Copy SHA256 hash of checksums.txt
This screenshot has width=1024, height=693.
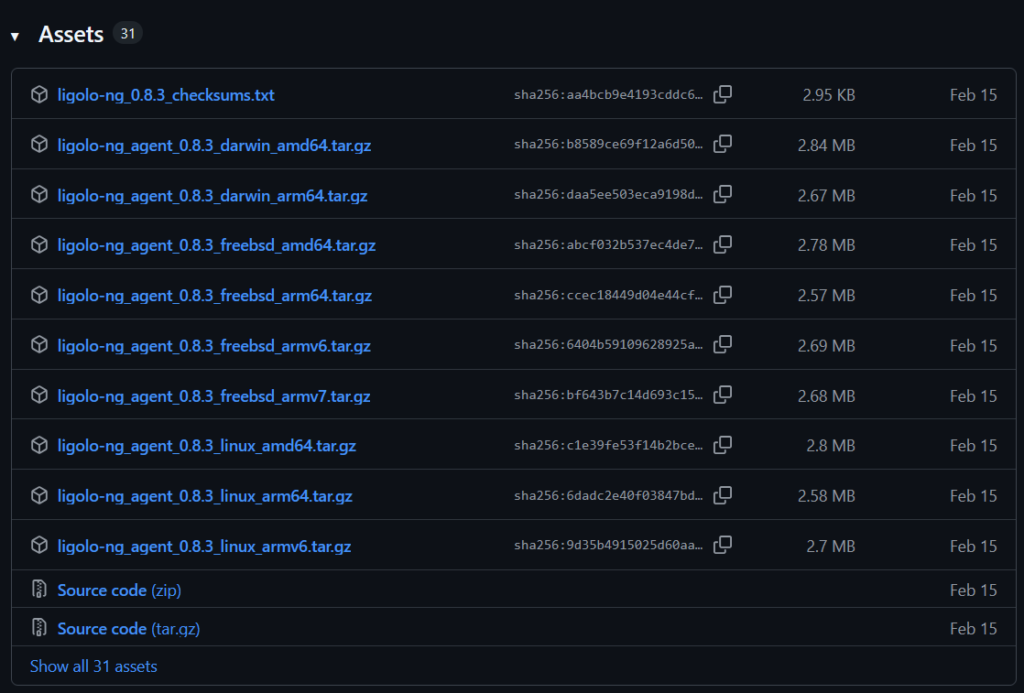(722, 95)
